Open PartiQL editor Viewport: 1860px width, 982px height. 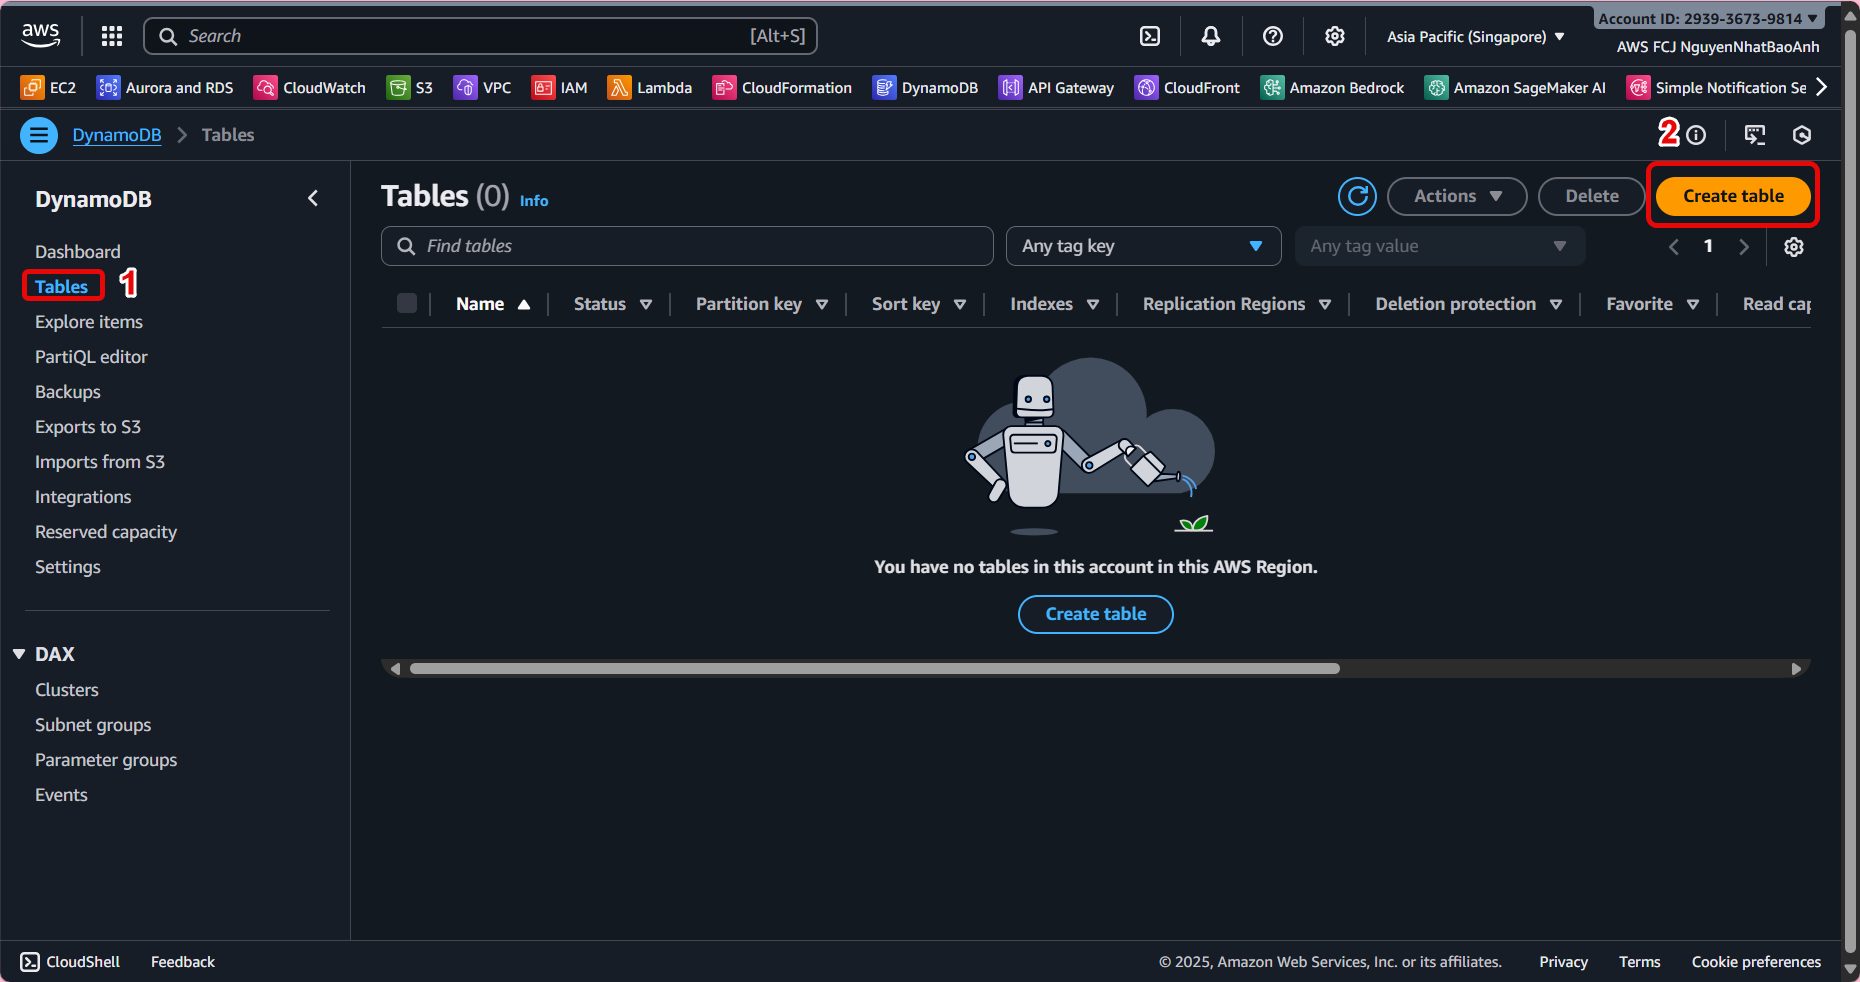click(x=91, y=357)
